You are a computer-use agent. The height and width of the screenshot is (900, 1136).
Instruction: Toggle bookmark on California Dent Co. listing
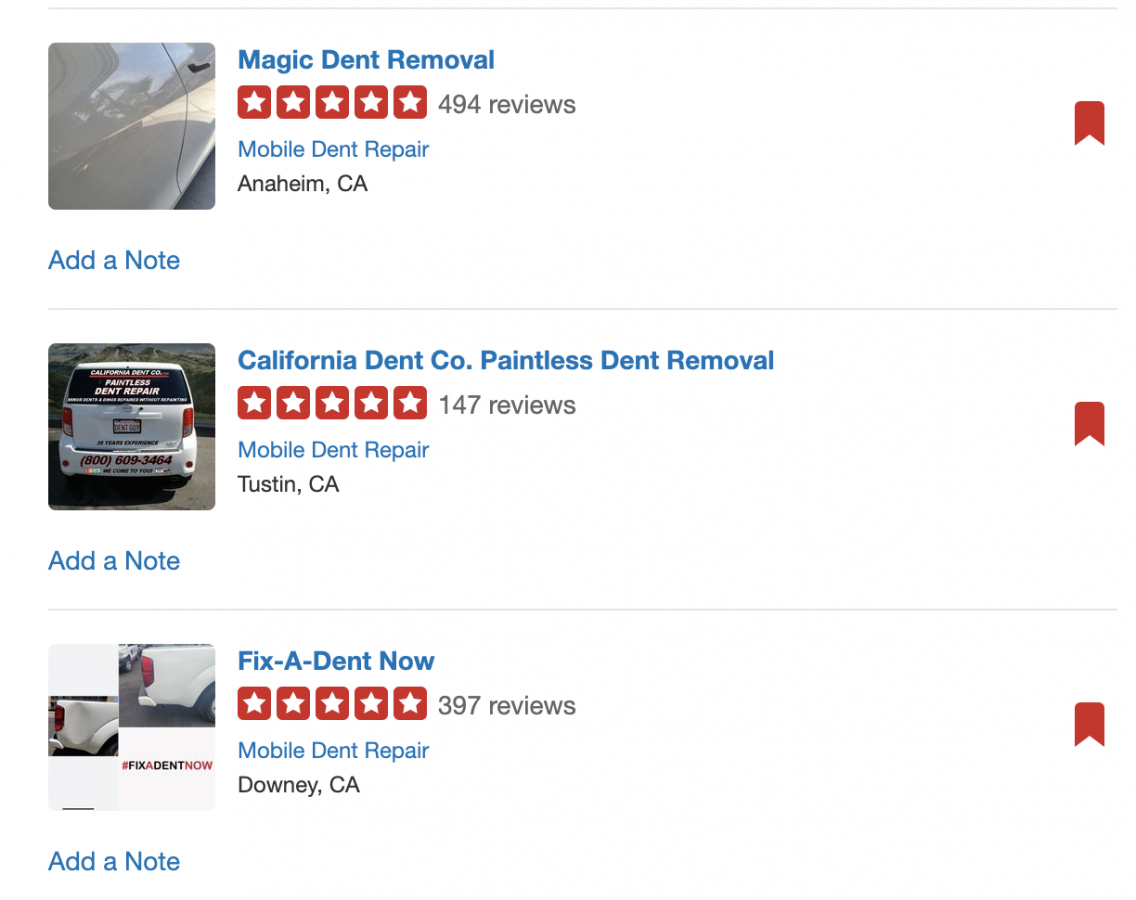1089,424
